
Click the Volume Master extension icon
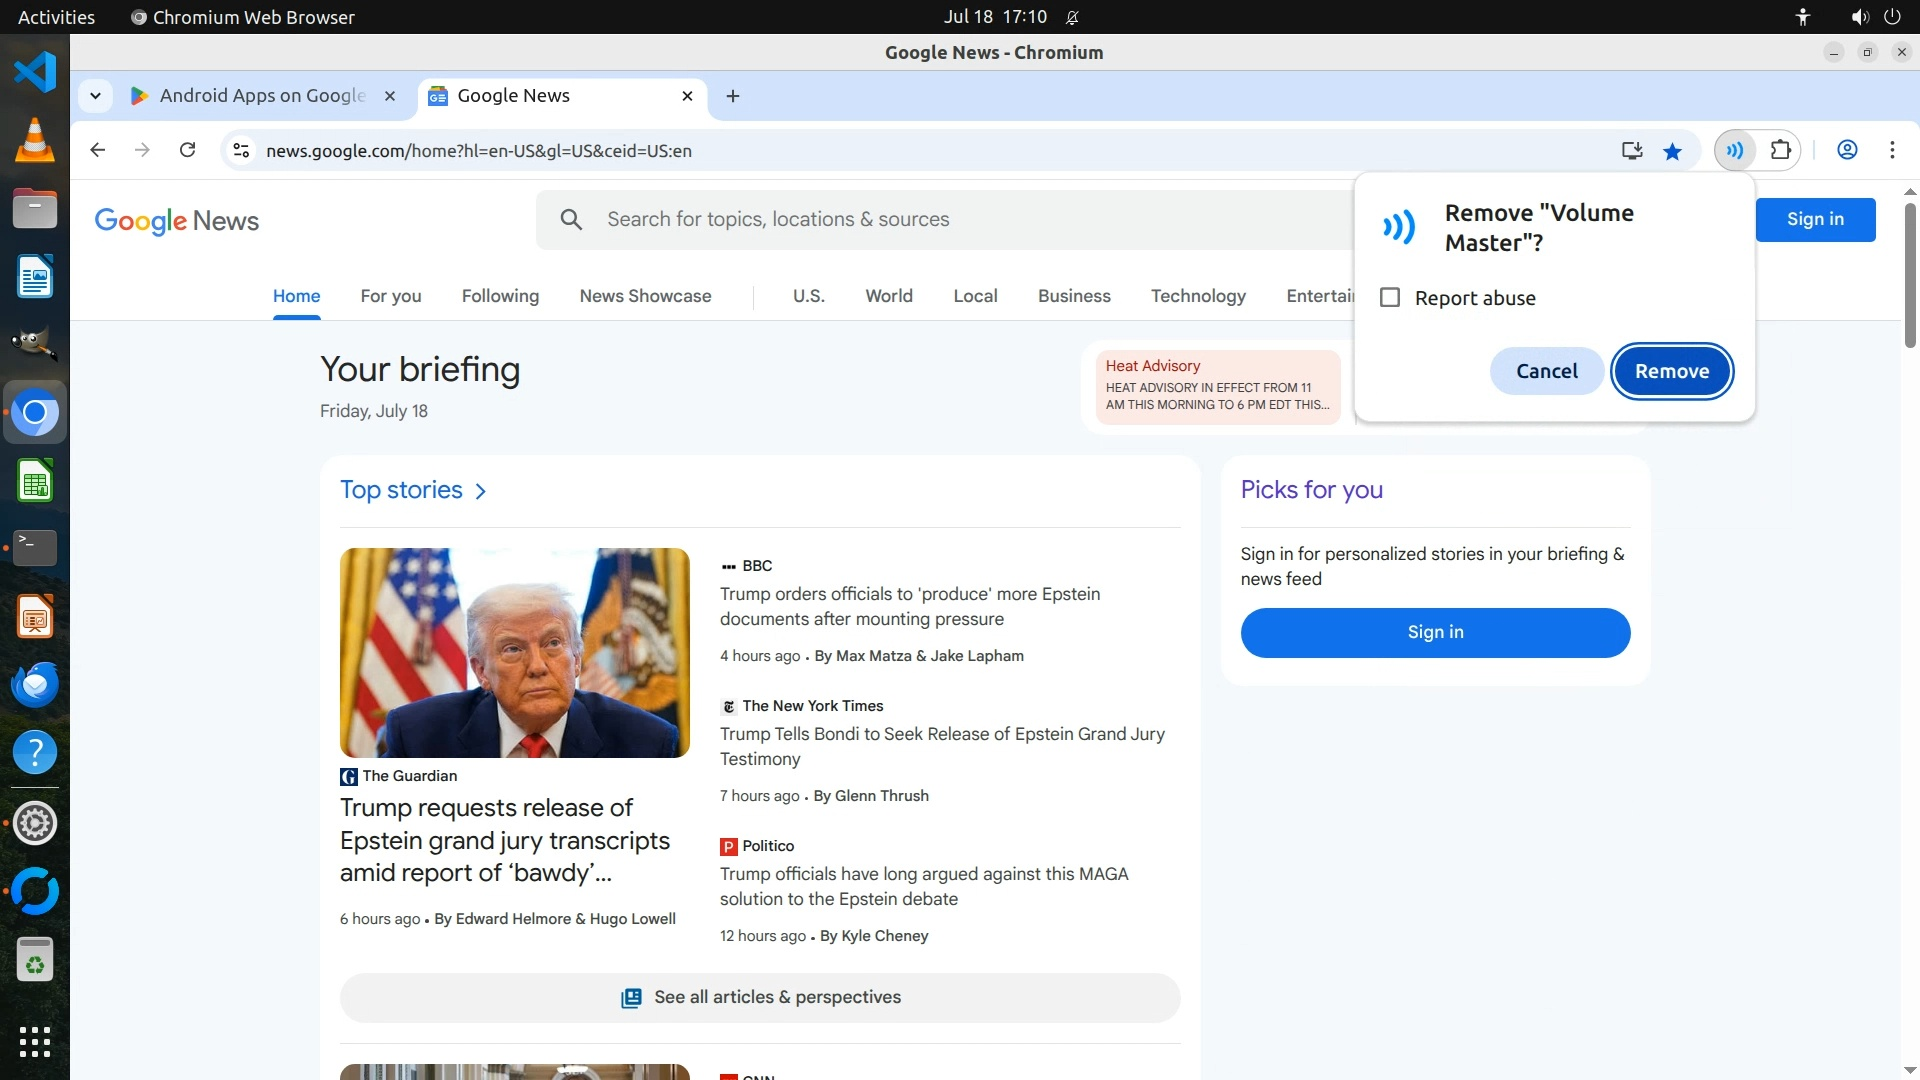pos(1735,150)
